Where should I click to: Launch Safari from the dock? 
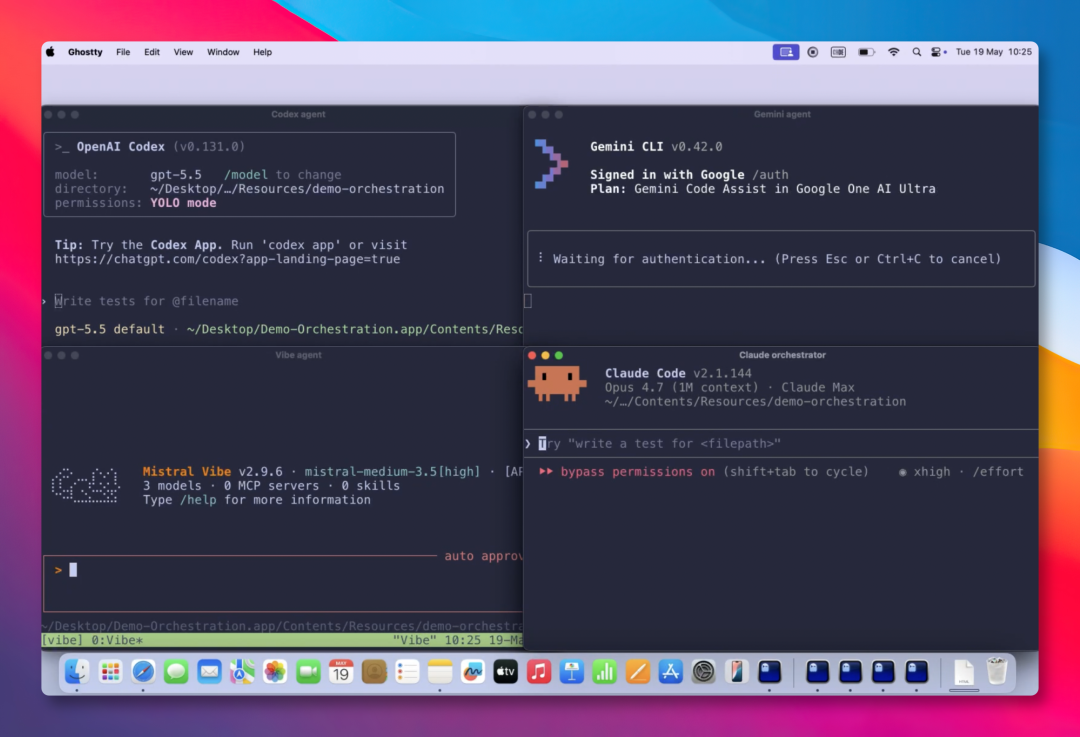click(x=143, y=672)
